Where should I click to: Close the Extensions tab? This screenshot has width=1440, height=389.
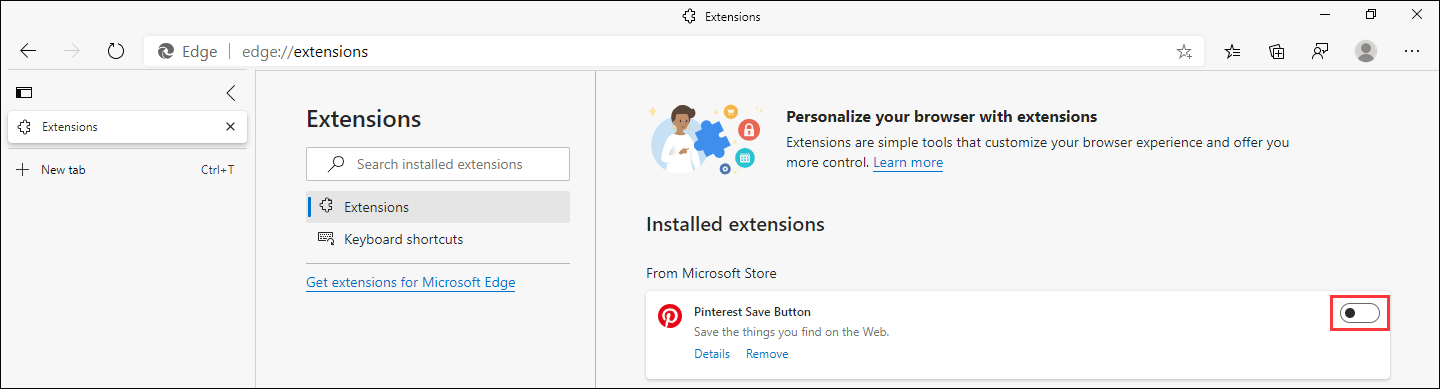pyautogui.click(x=230, y=127)
